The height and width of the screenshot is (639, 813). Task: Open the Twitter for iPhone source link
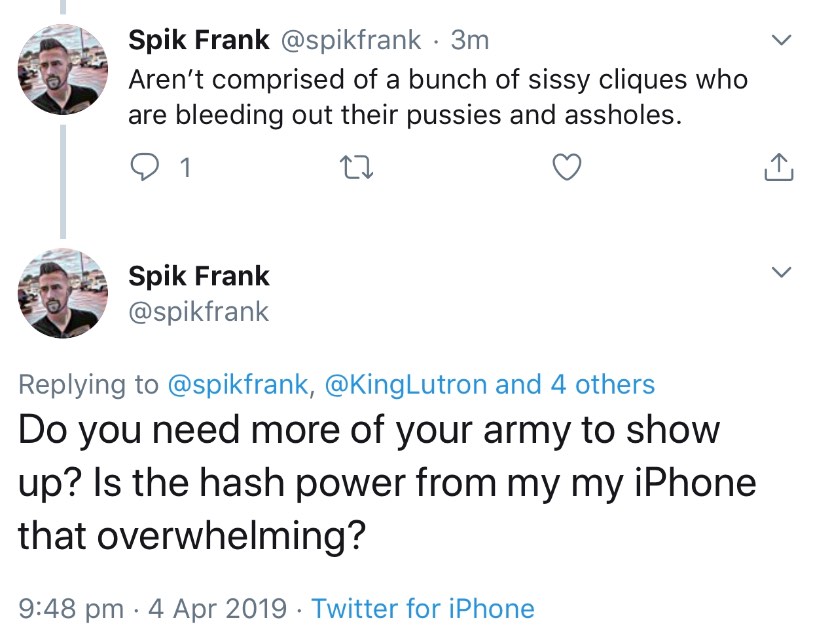(422, 608)
